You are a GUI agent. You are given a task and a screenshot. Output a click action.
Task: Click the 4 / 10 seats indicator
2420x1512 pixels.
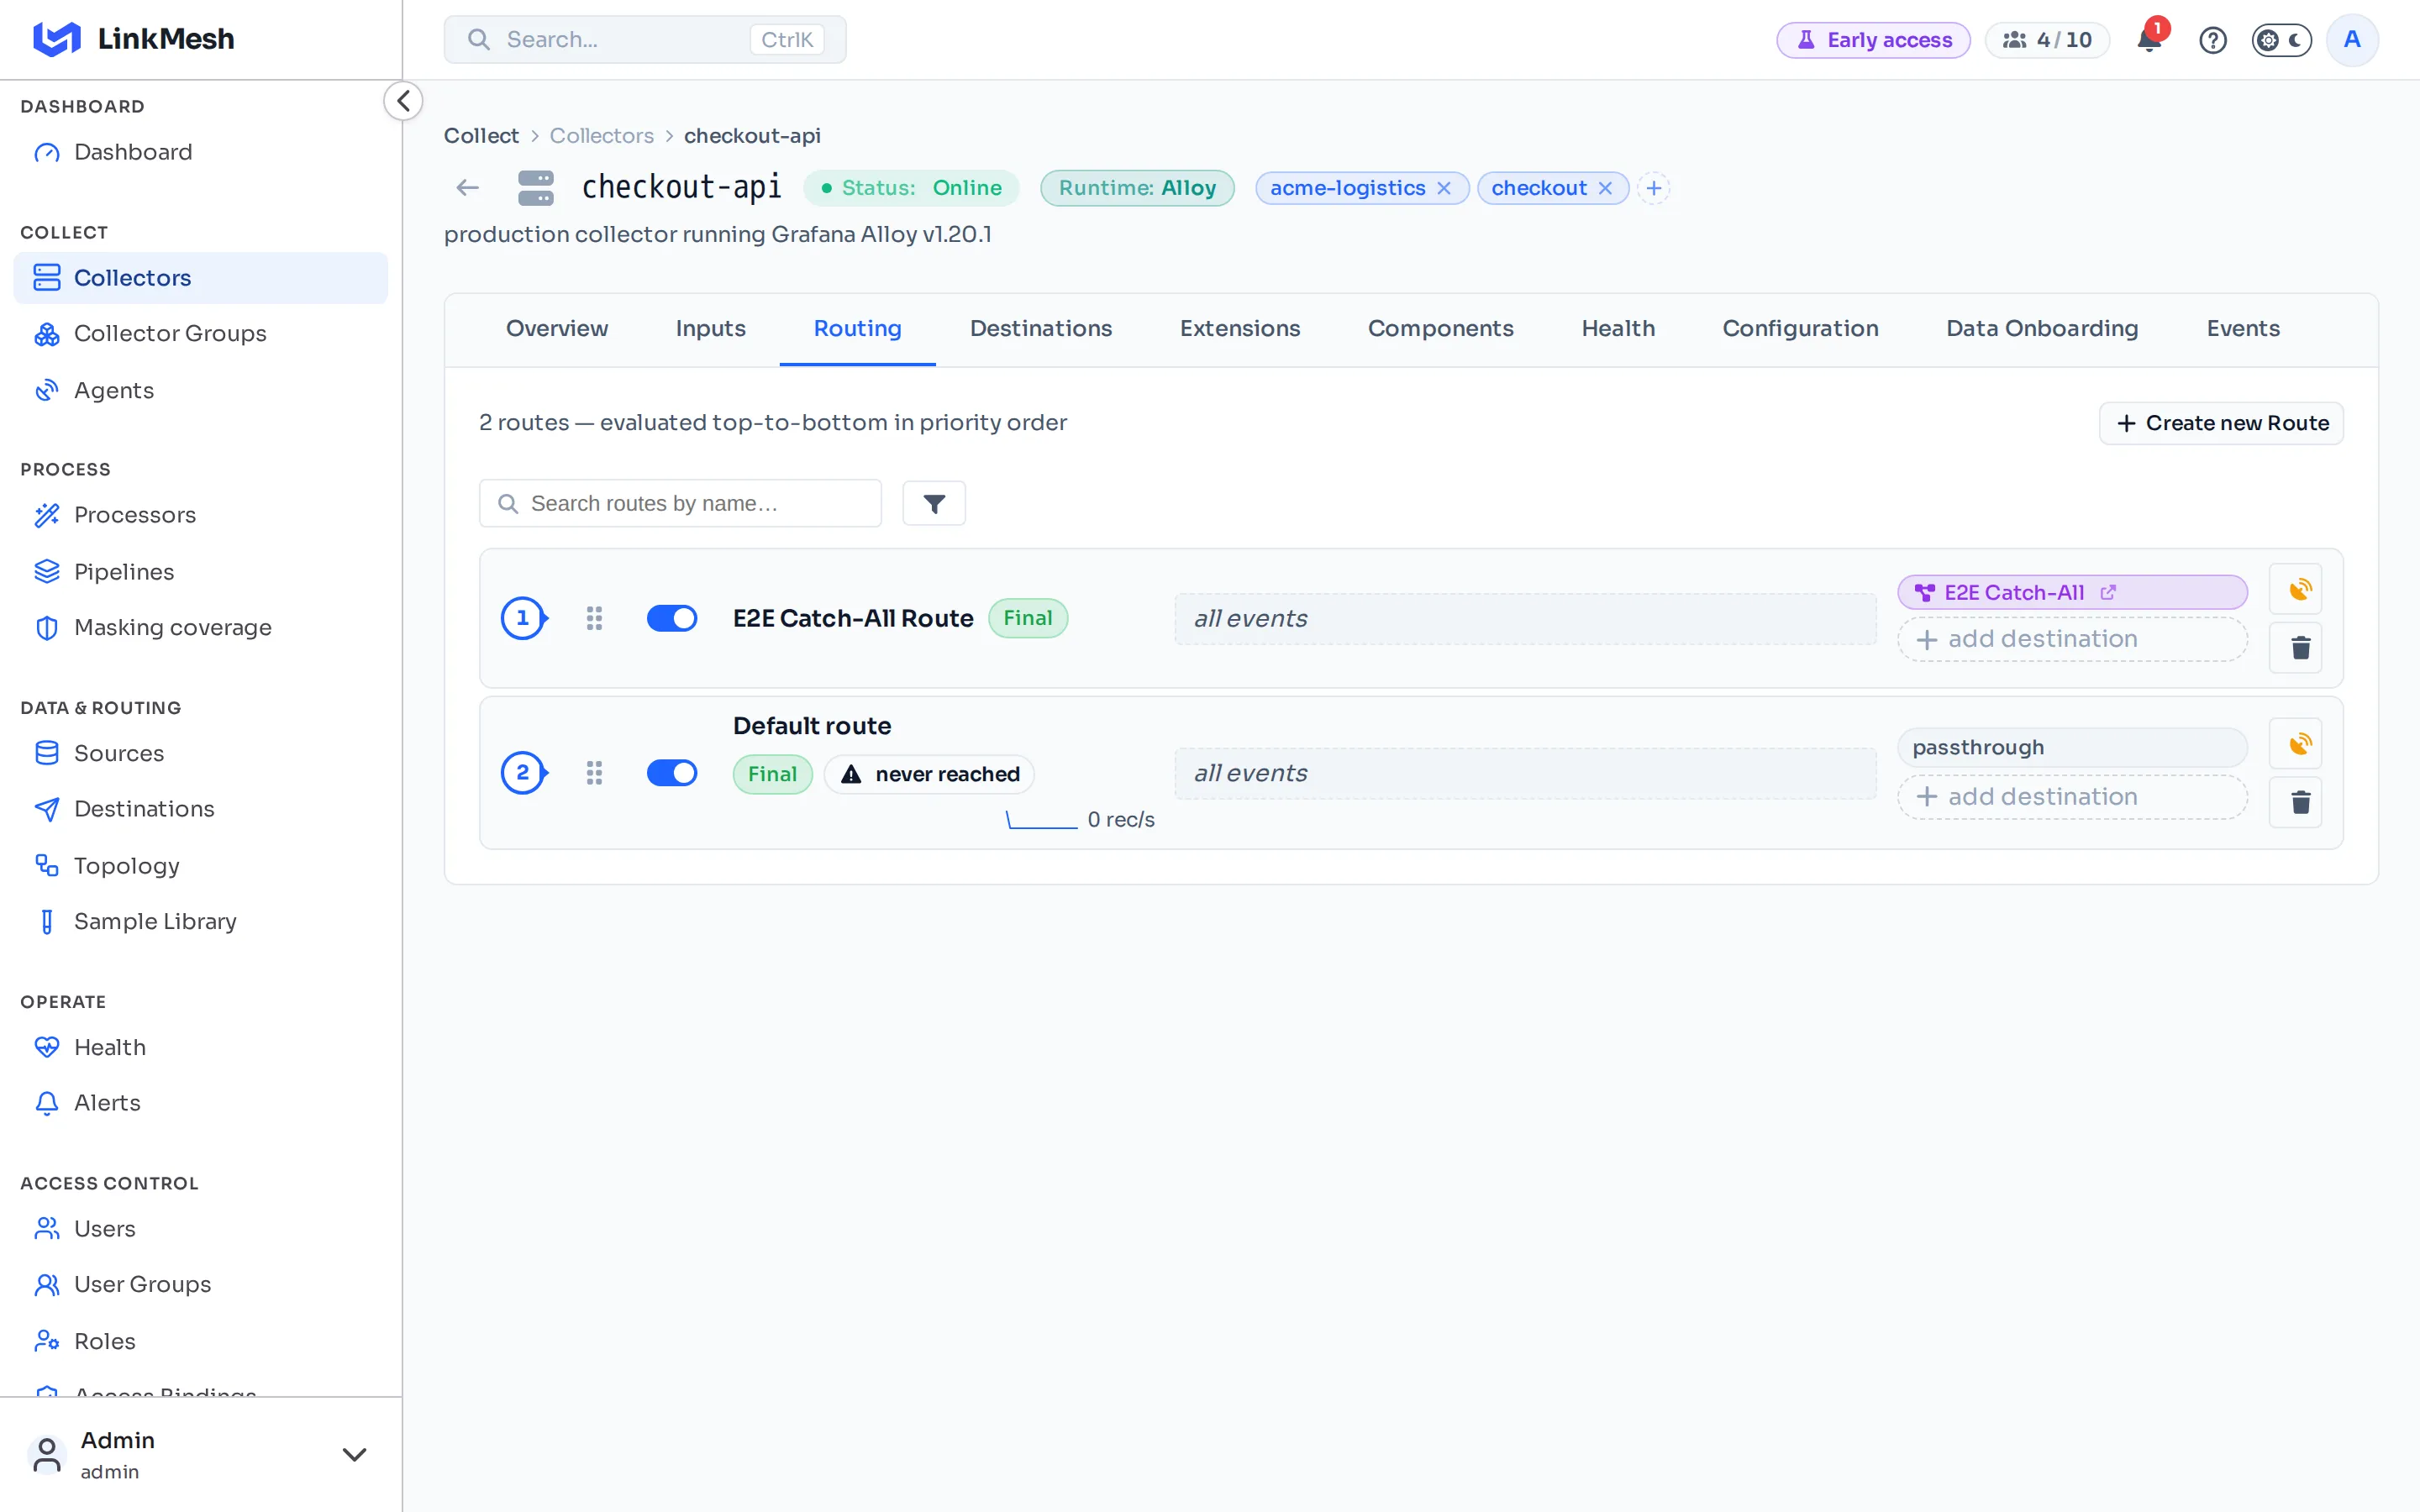click(x=2047, y=40)
